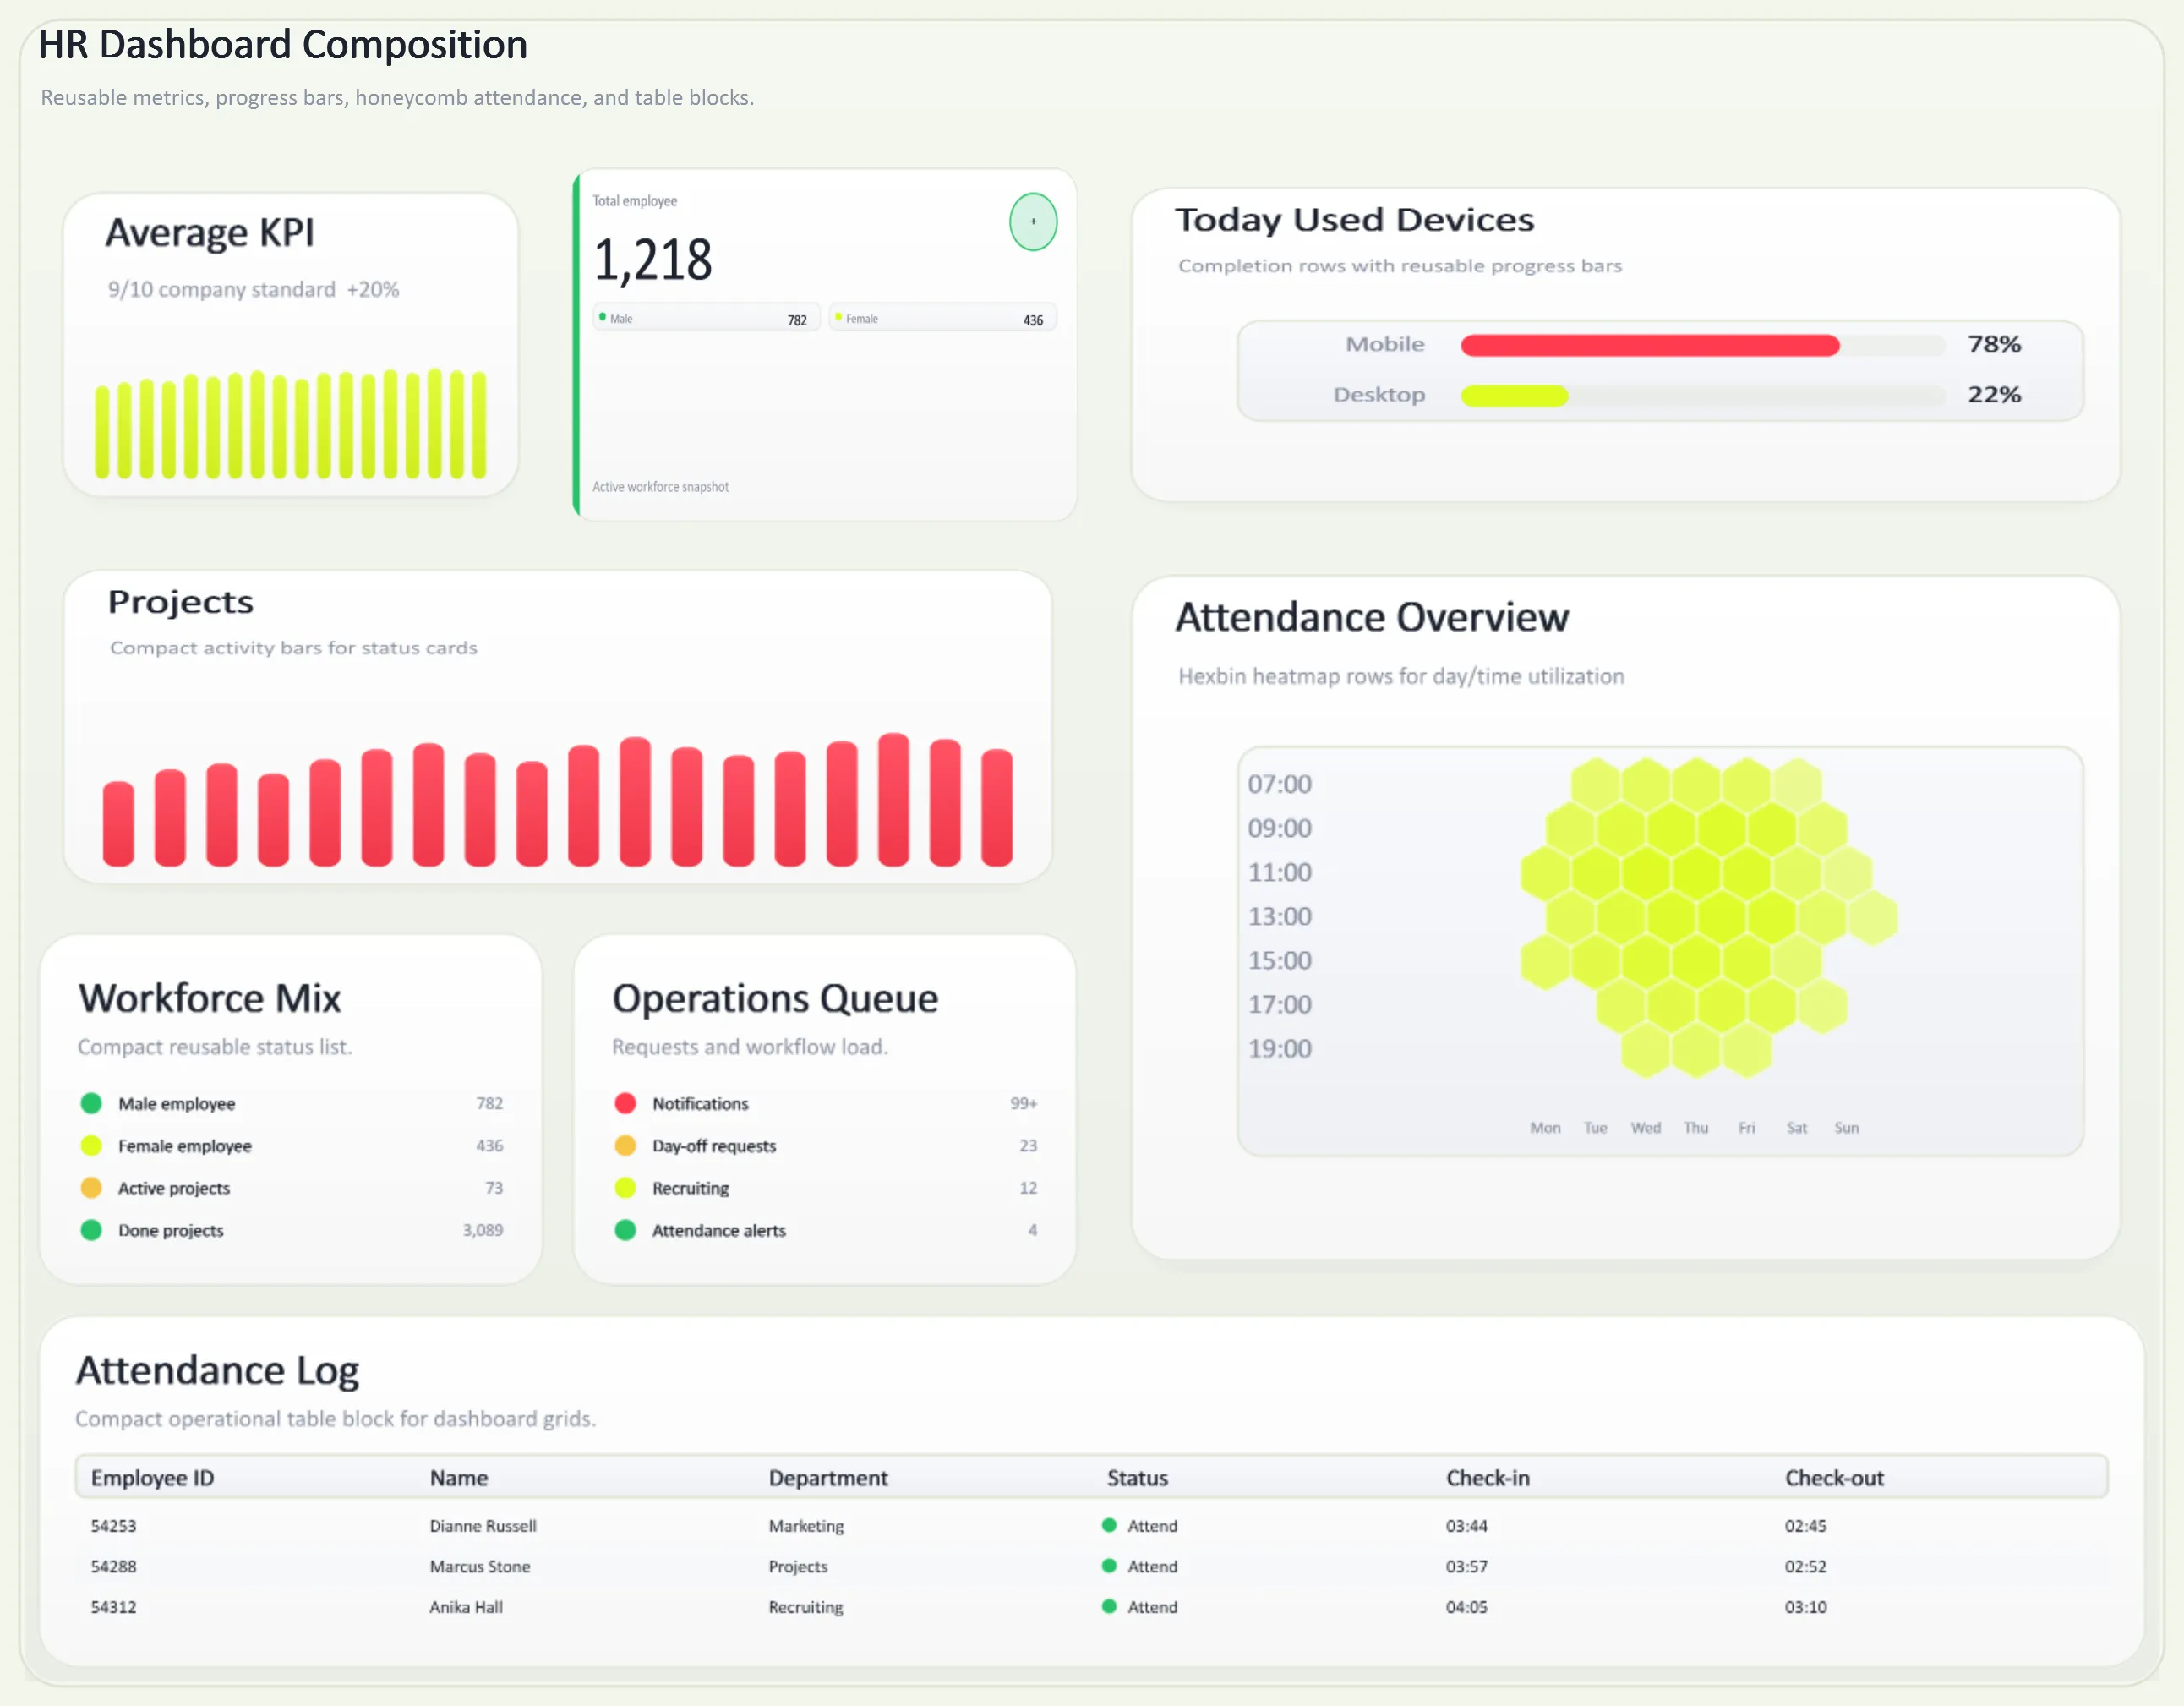2184x1706 pixels.
Task: Select employee ID 54253 in the log
Action: click(x=114, y=1526)
